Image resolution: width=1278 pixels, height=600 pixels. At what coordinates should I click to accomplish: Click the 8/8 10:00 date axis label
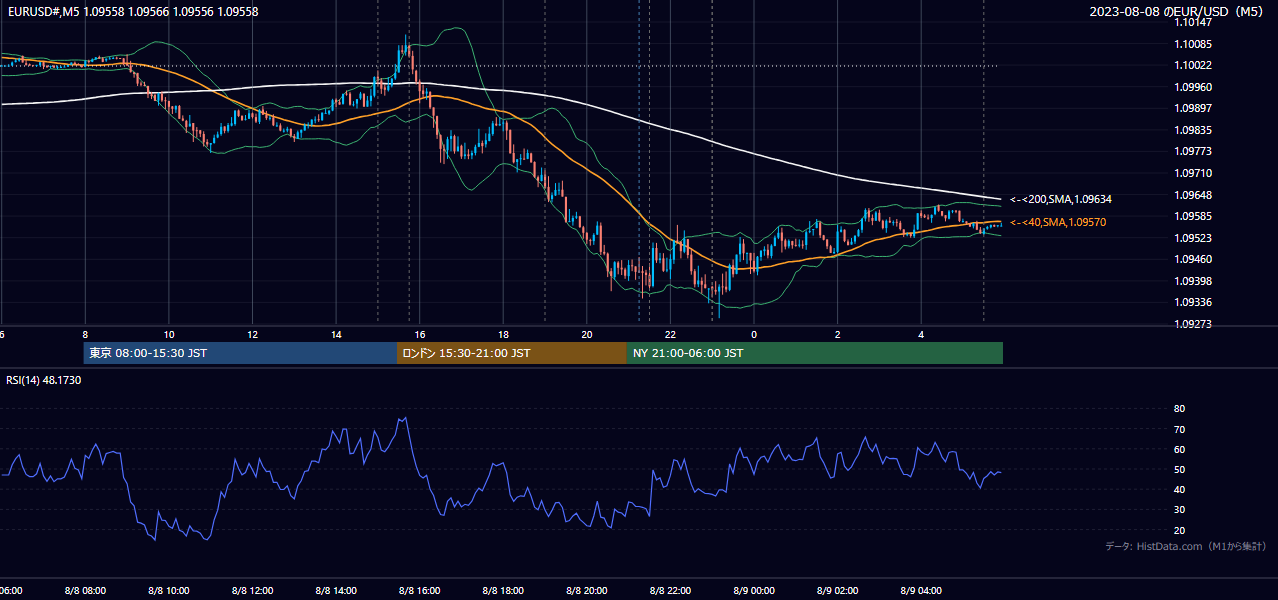[169, 591]
